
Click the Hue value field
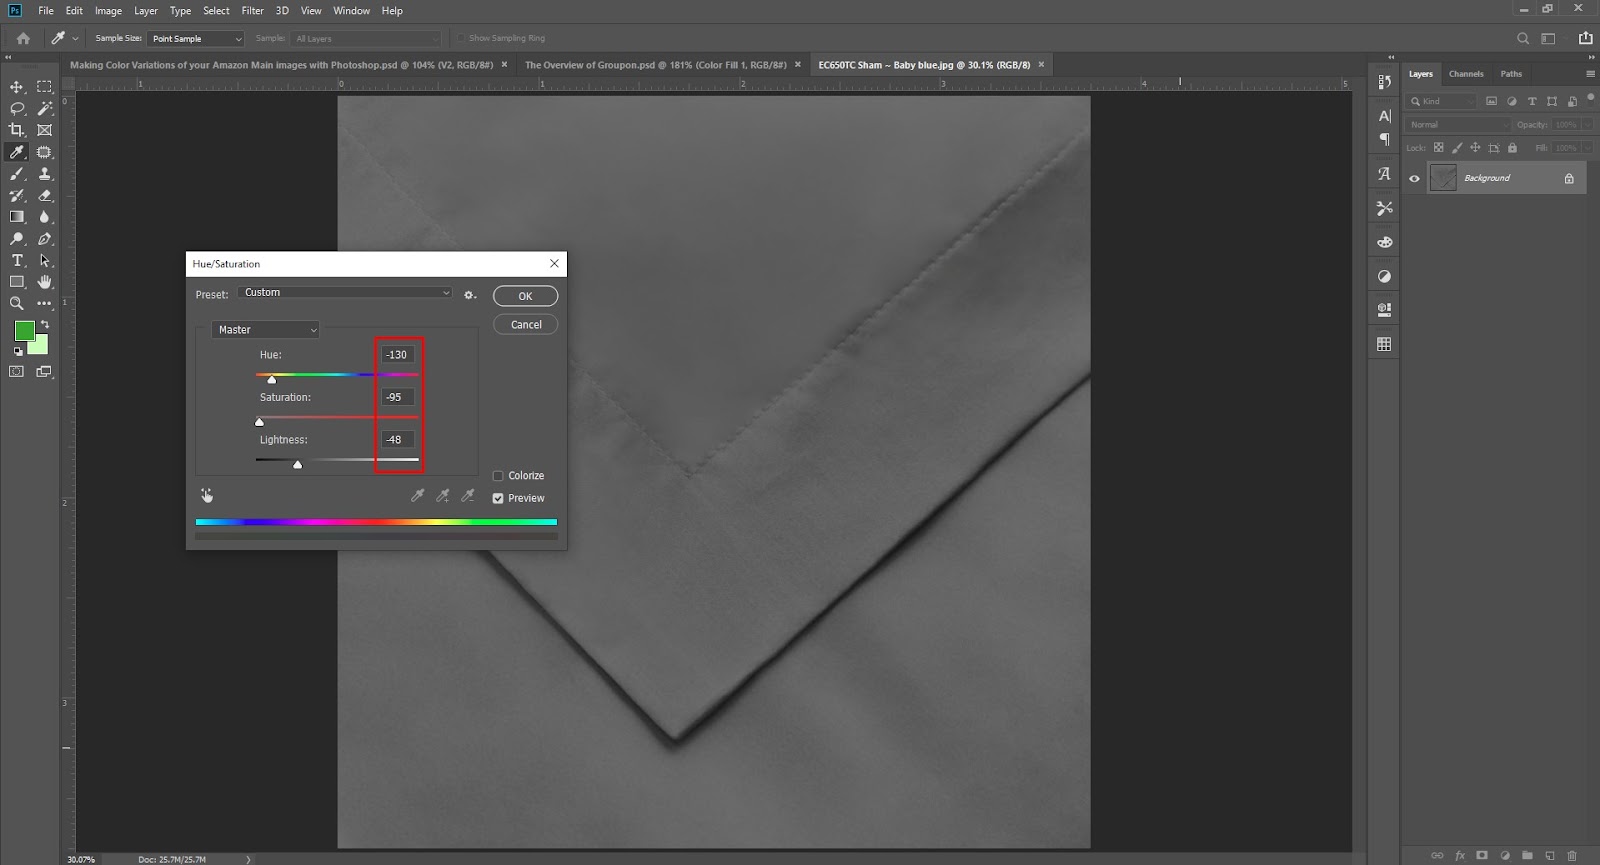[x=397, y=355]
